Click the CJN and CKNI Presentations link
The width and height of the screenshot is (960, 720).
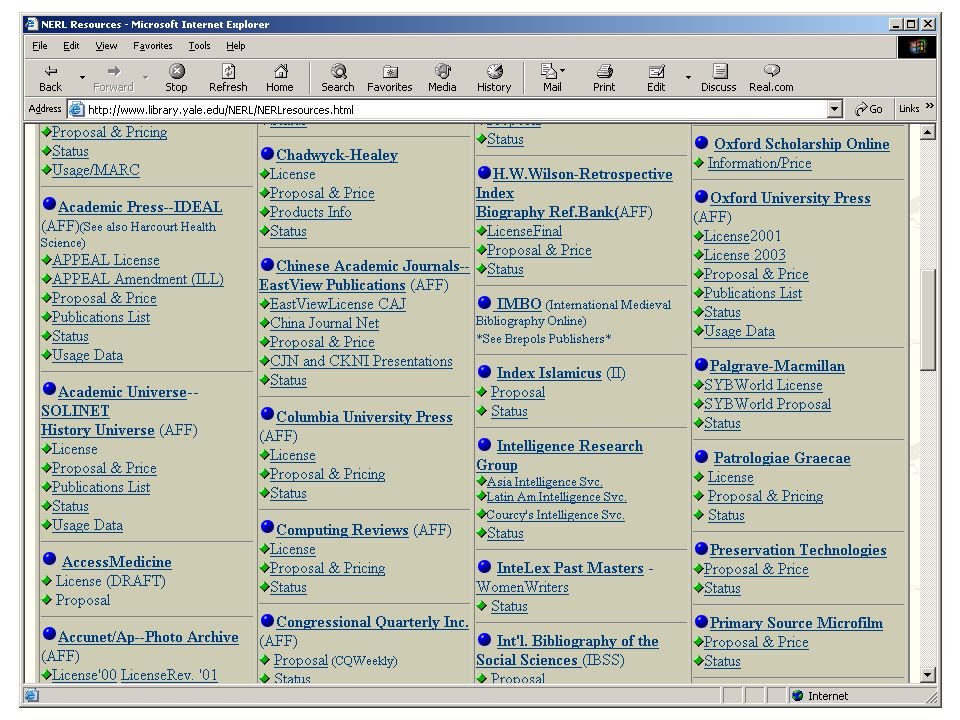tap(361, 361)
